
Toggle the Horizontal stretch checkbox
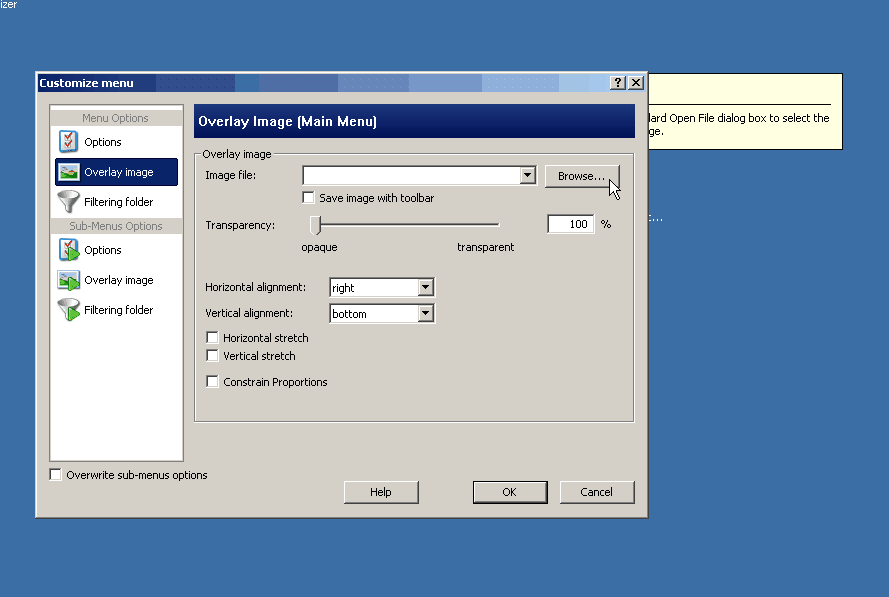(x=212, y=338)
